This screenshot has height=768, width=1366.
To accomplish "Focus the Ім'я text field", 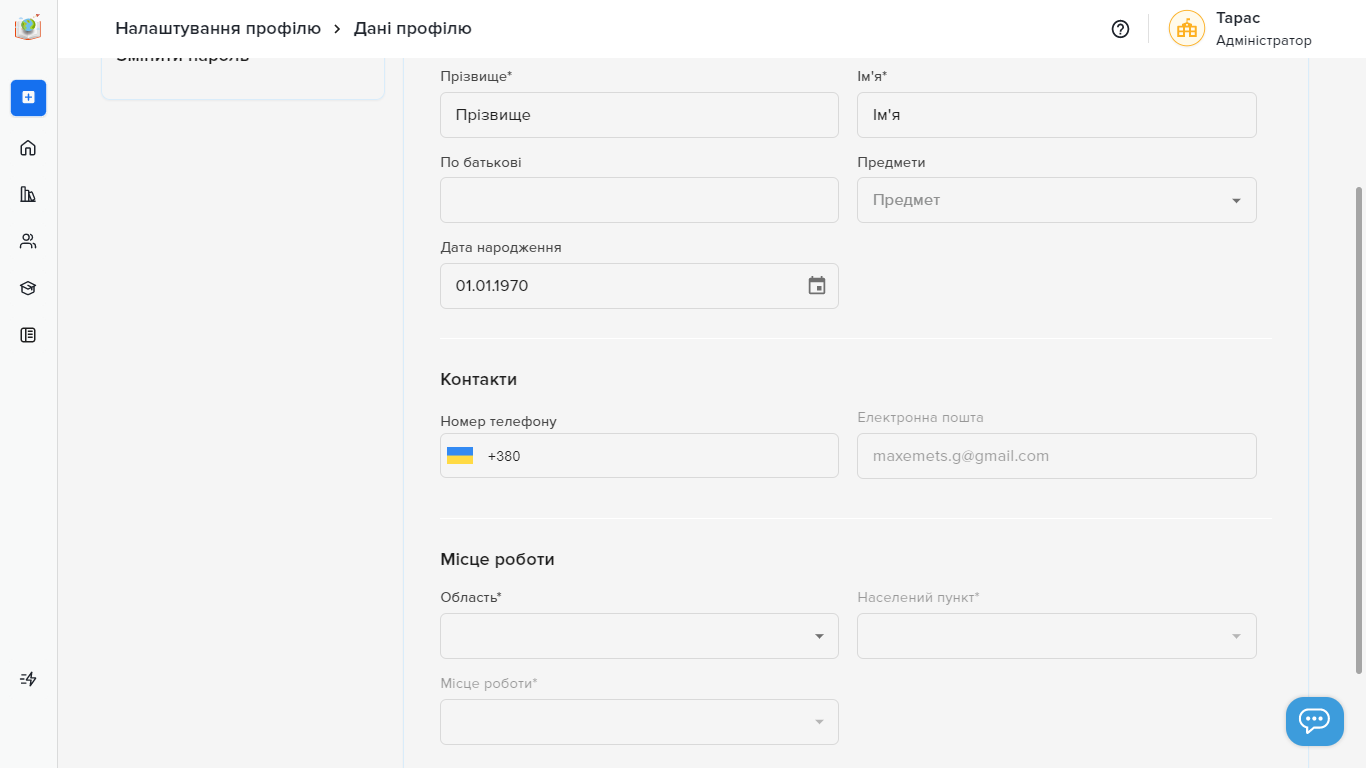I will tap(1056, 115).
